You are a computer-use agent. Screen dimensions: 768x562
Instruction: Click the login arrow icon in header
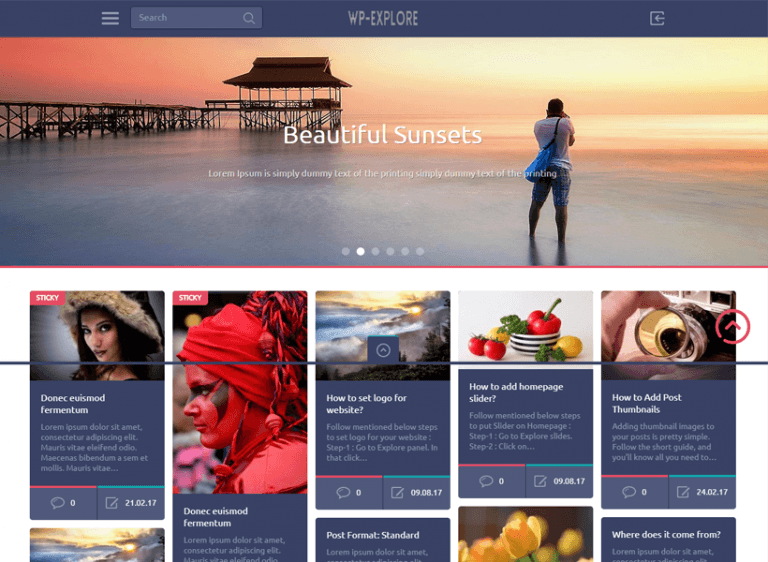657,19
